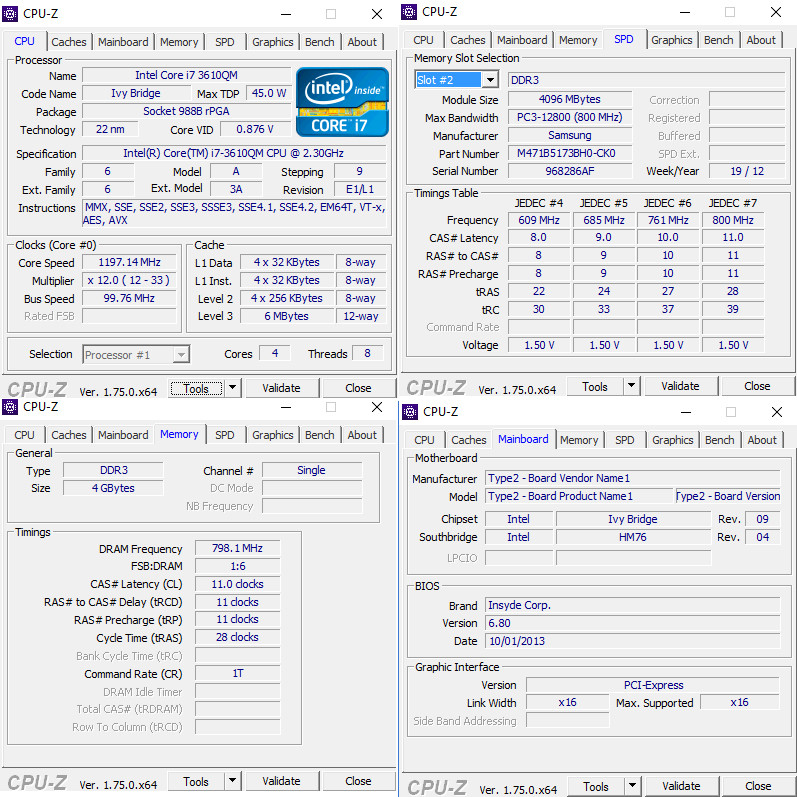Image resolution: width=797 pixels, height=797 pixels.
Task: Expand Tools arrow in SPD window
Action: point(631,386)
